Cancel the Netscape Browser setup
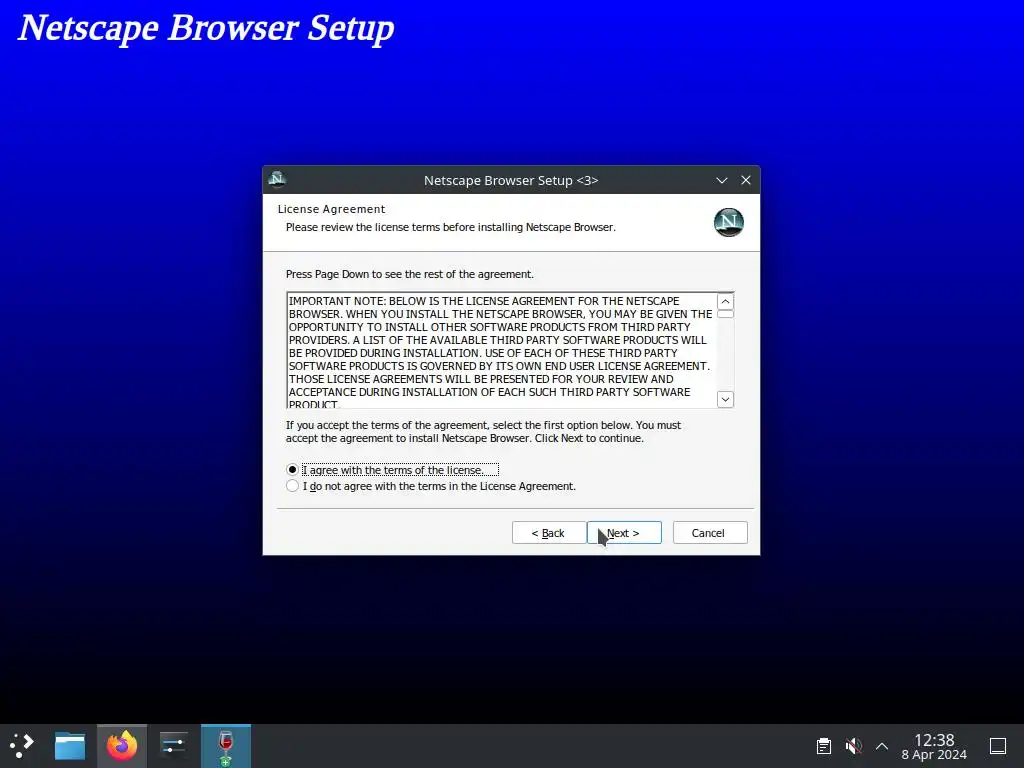The width and height of the screenshot is (1024, 768). [x=710, y=533]
